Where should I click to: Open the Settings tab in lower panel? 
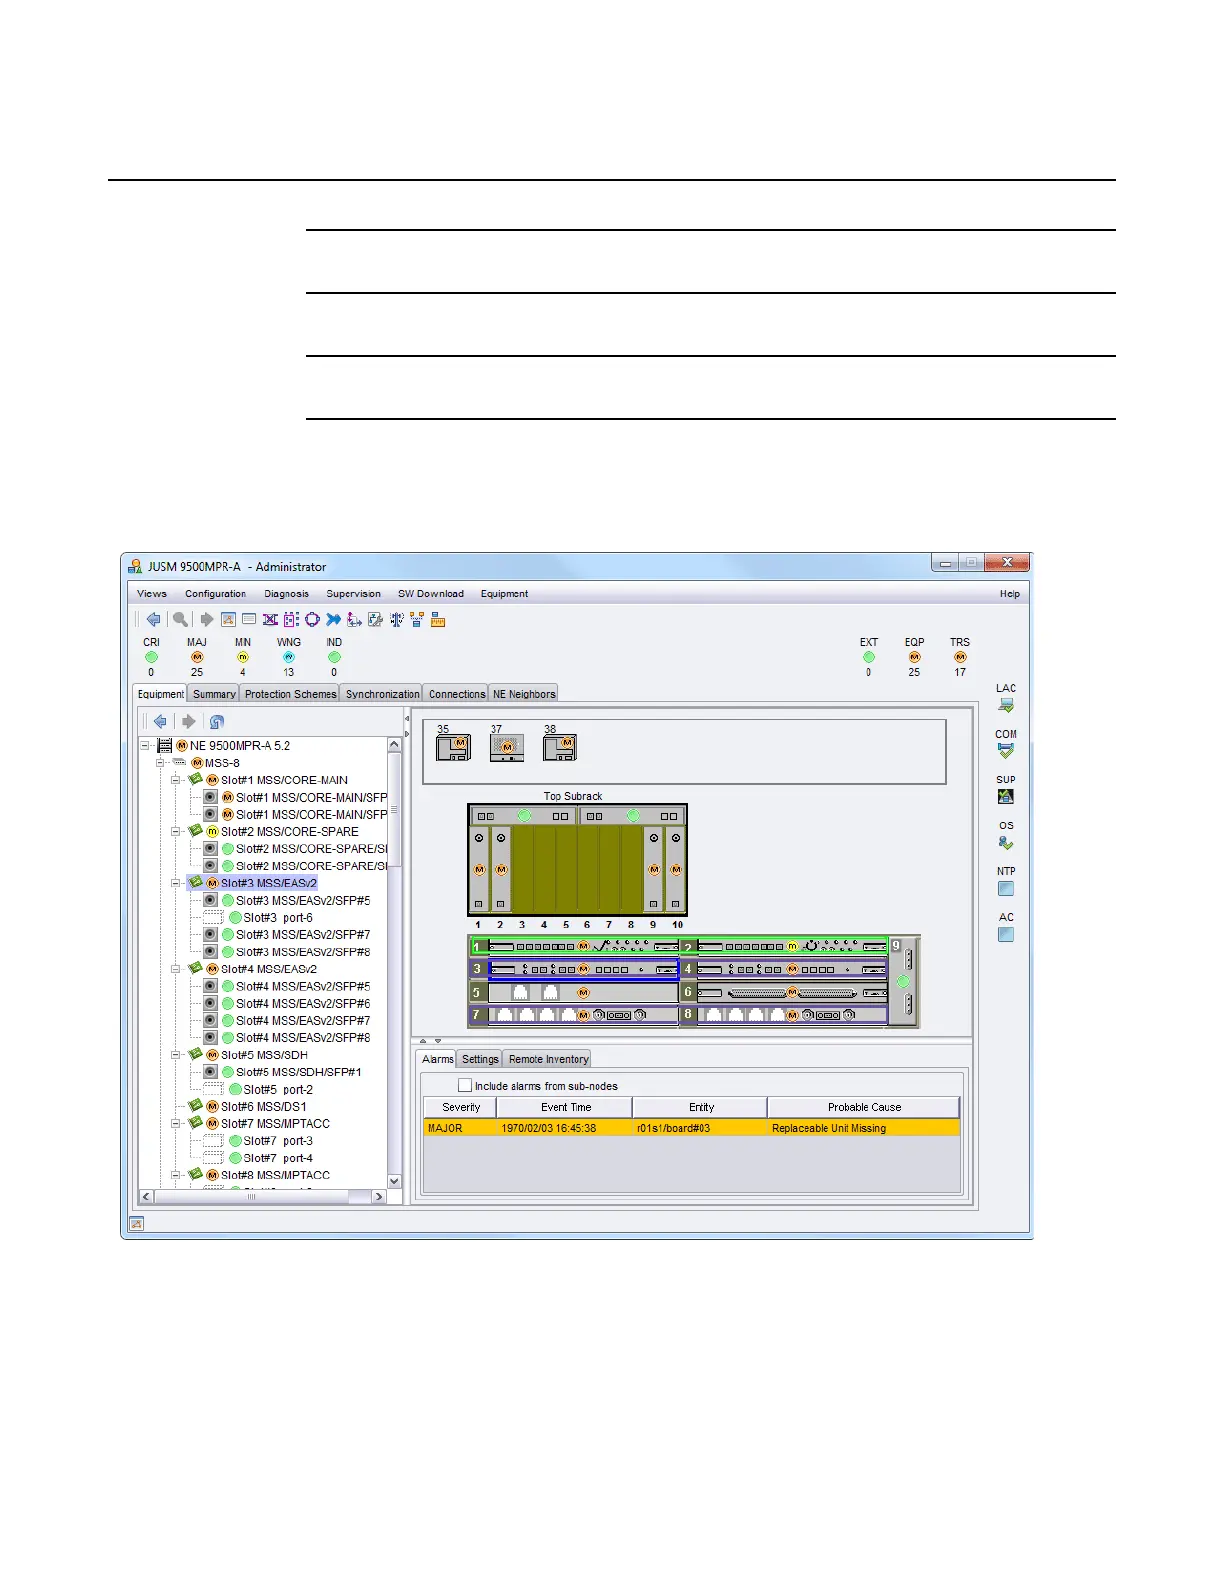[480, 1059]
